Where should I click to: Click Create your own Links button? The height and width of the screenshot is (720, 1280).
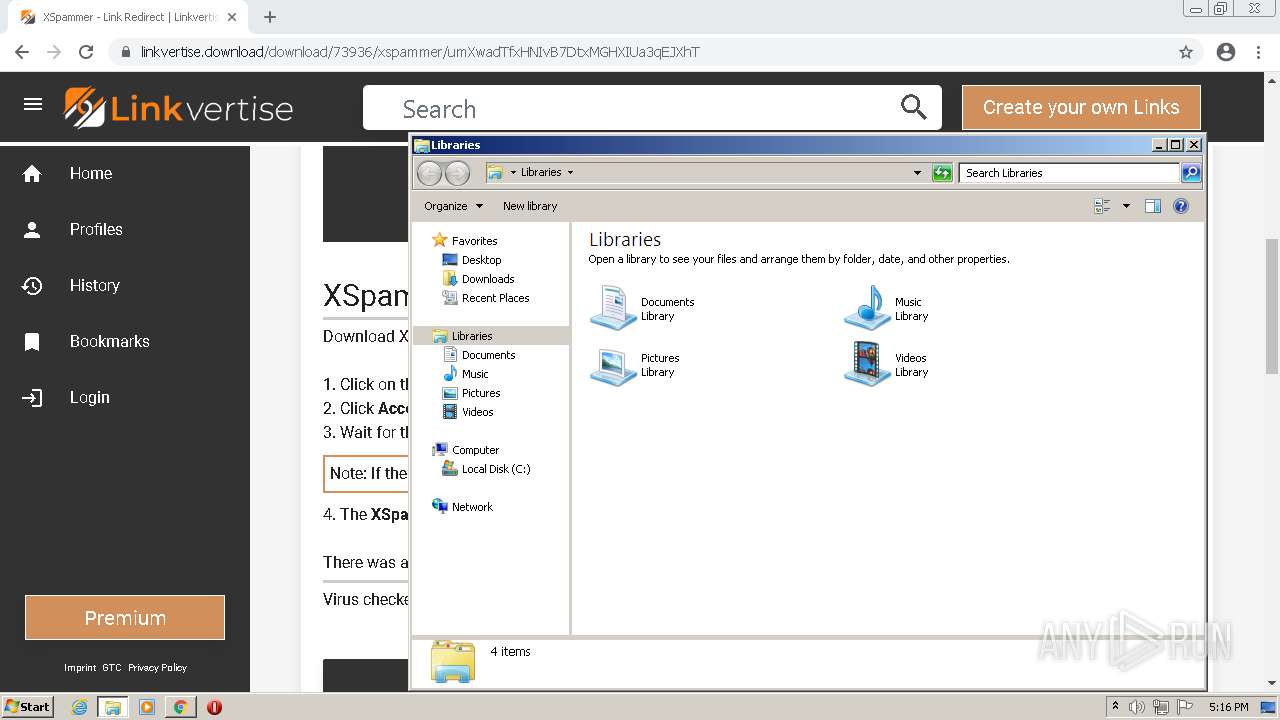point(1081,107)
